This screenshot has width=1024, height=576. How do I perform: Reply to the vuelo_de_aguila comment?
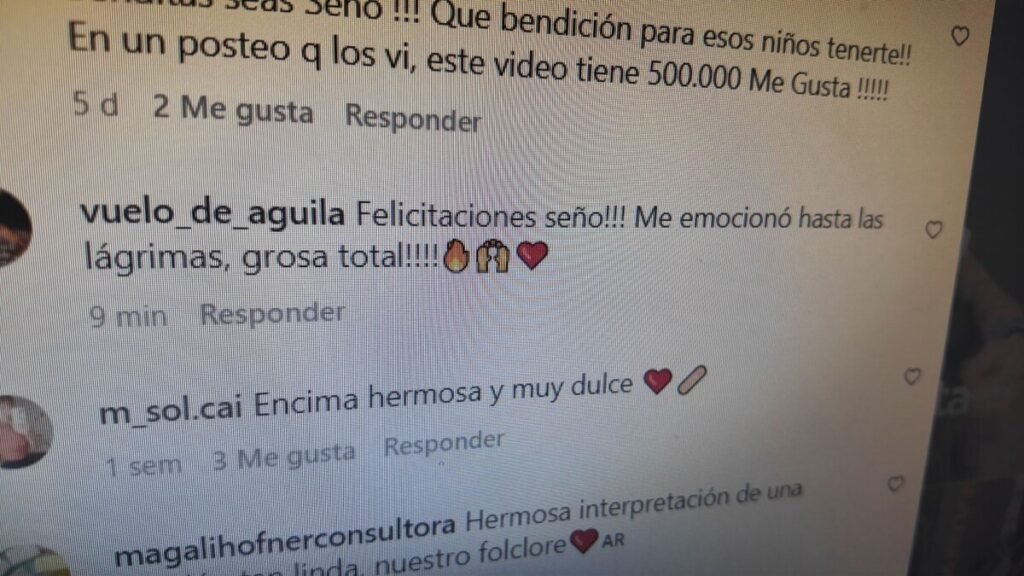272,313
